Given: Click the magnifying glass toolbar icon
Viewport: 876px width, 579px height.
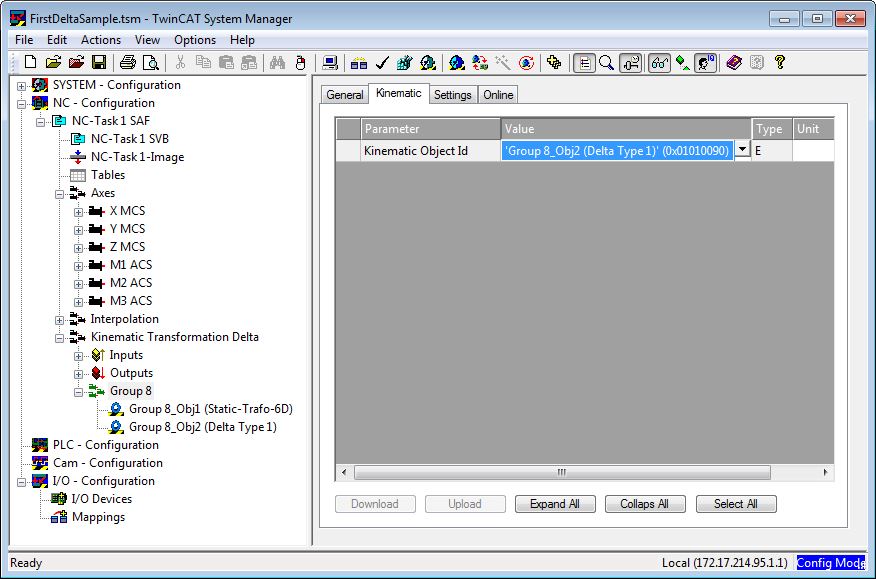Looking at the screenshot, I should click(x=607, y=63).
